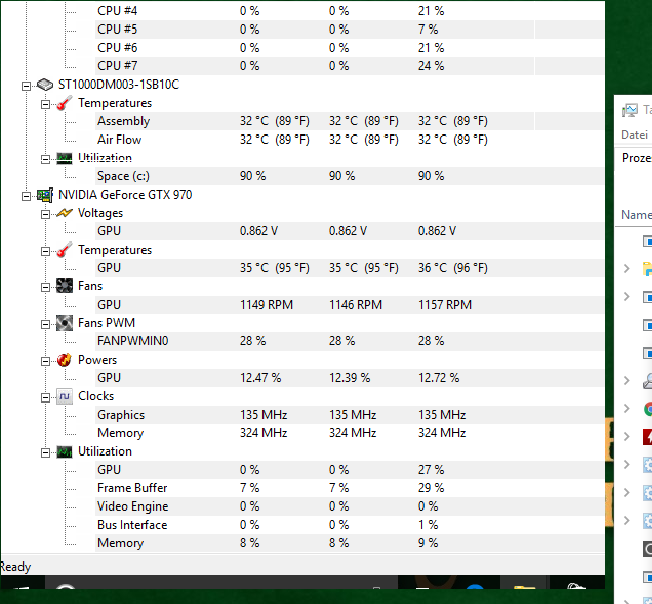This screenshot has width=652, height=604.
Task: Click the hard drive Temperatures thermometer icon
Action: (x=64, y=103)
